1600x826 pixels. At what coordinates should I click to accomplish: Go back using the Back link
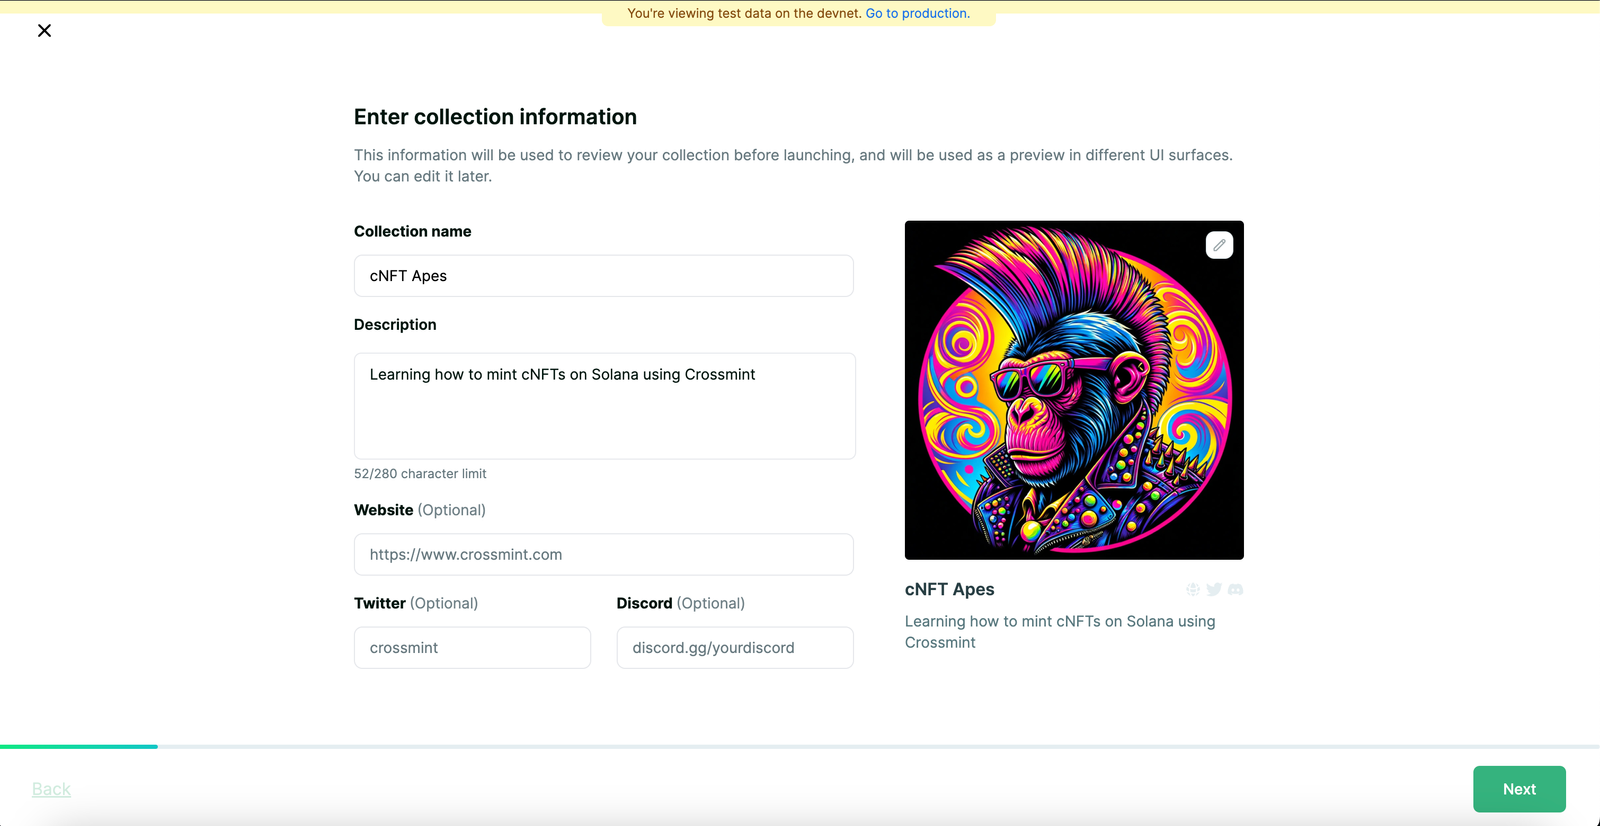point(51,789)
